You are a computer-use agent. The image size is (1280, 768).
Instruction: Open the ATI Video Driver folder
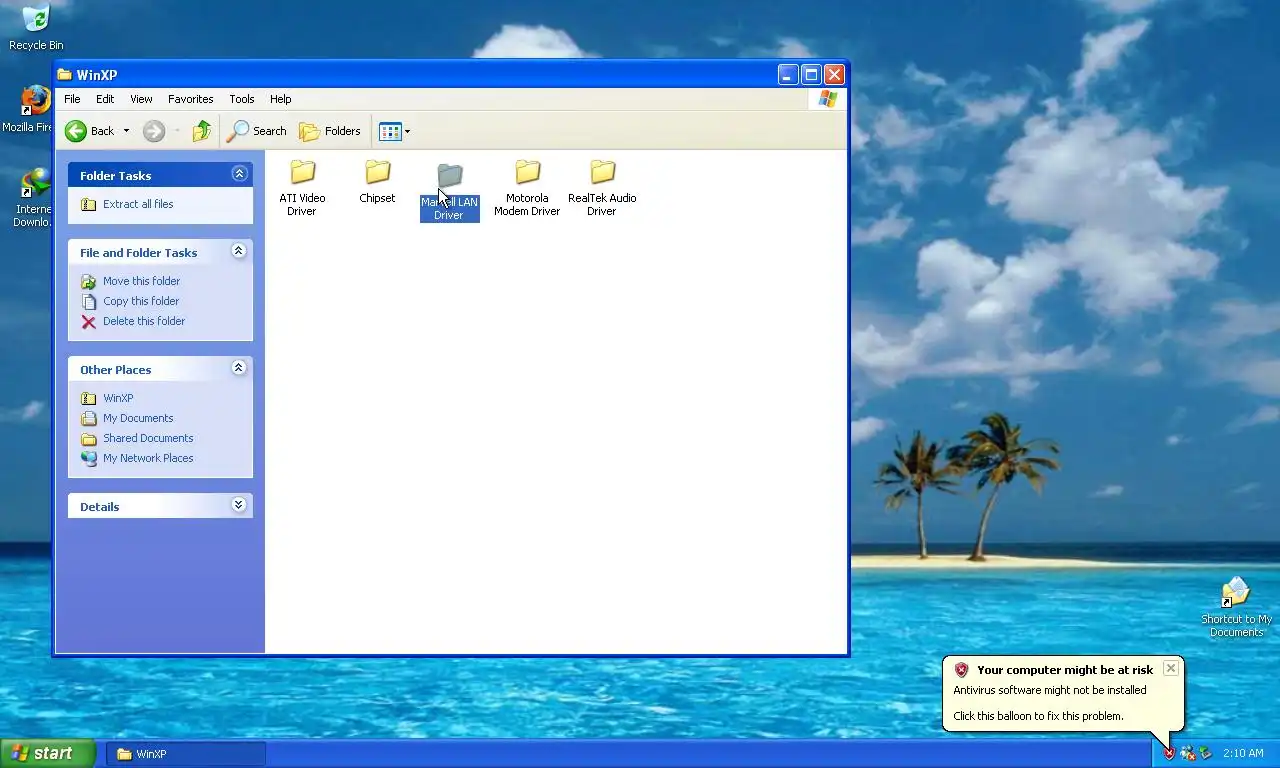tap(302, 188)
